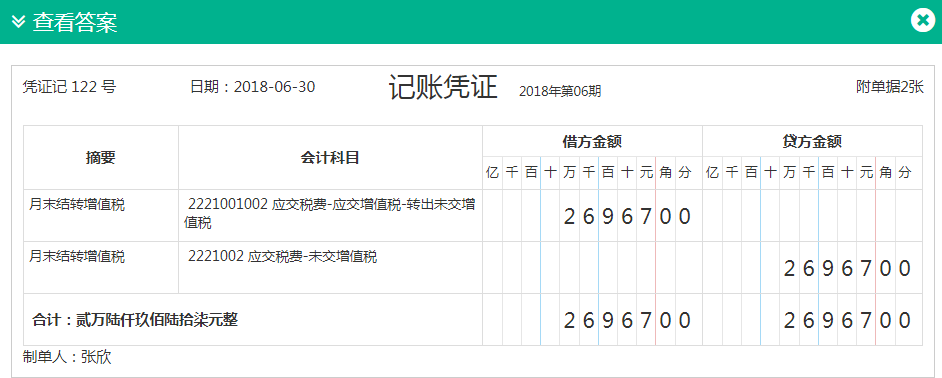The width and height of the screenshot is (942, 378).
Task: Click the 亿 unit header under 借方金额
Action: click(493, 173)
